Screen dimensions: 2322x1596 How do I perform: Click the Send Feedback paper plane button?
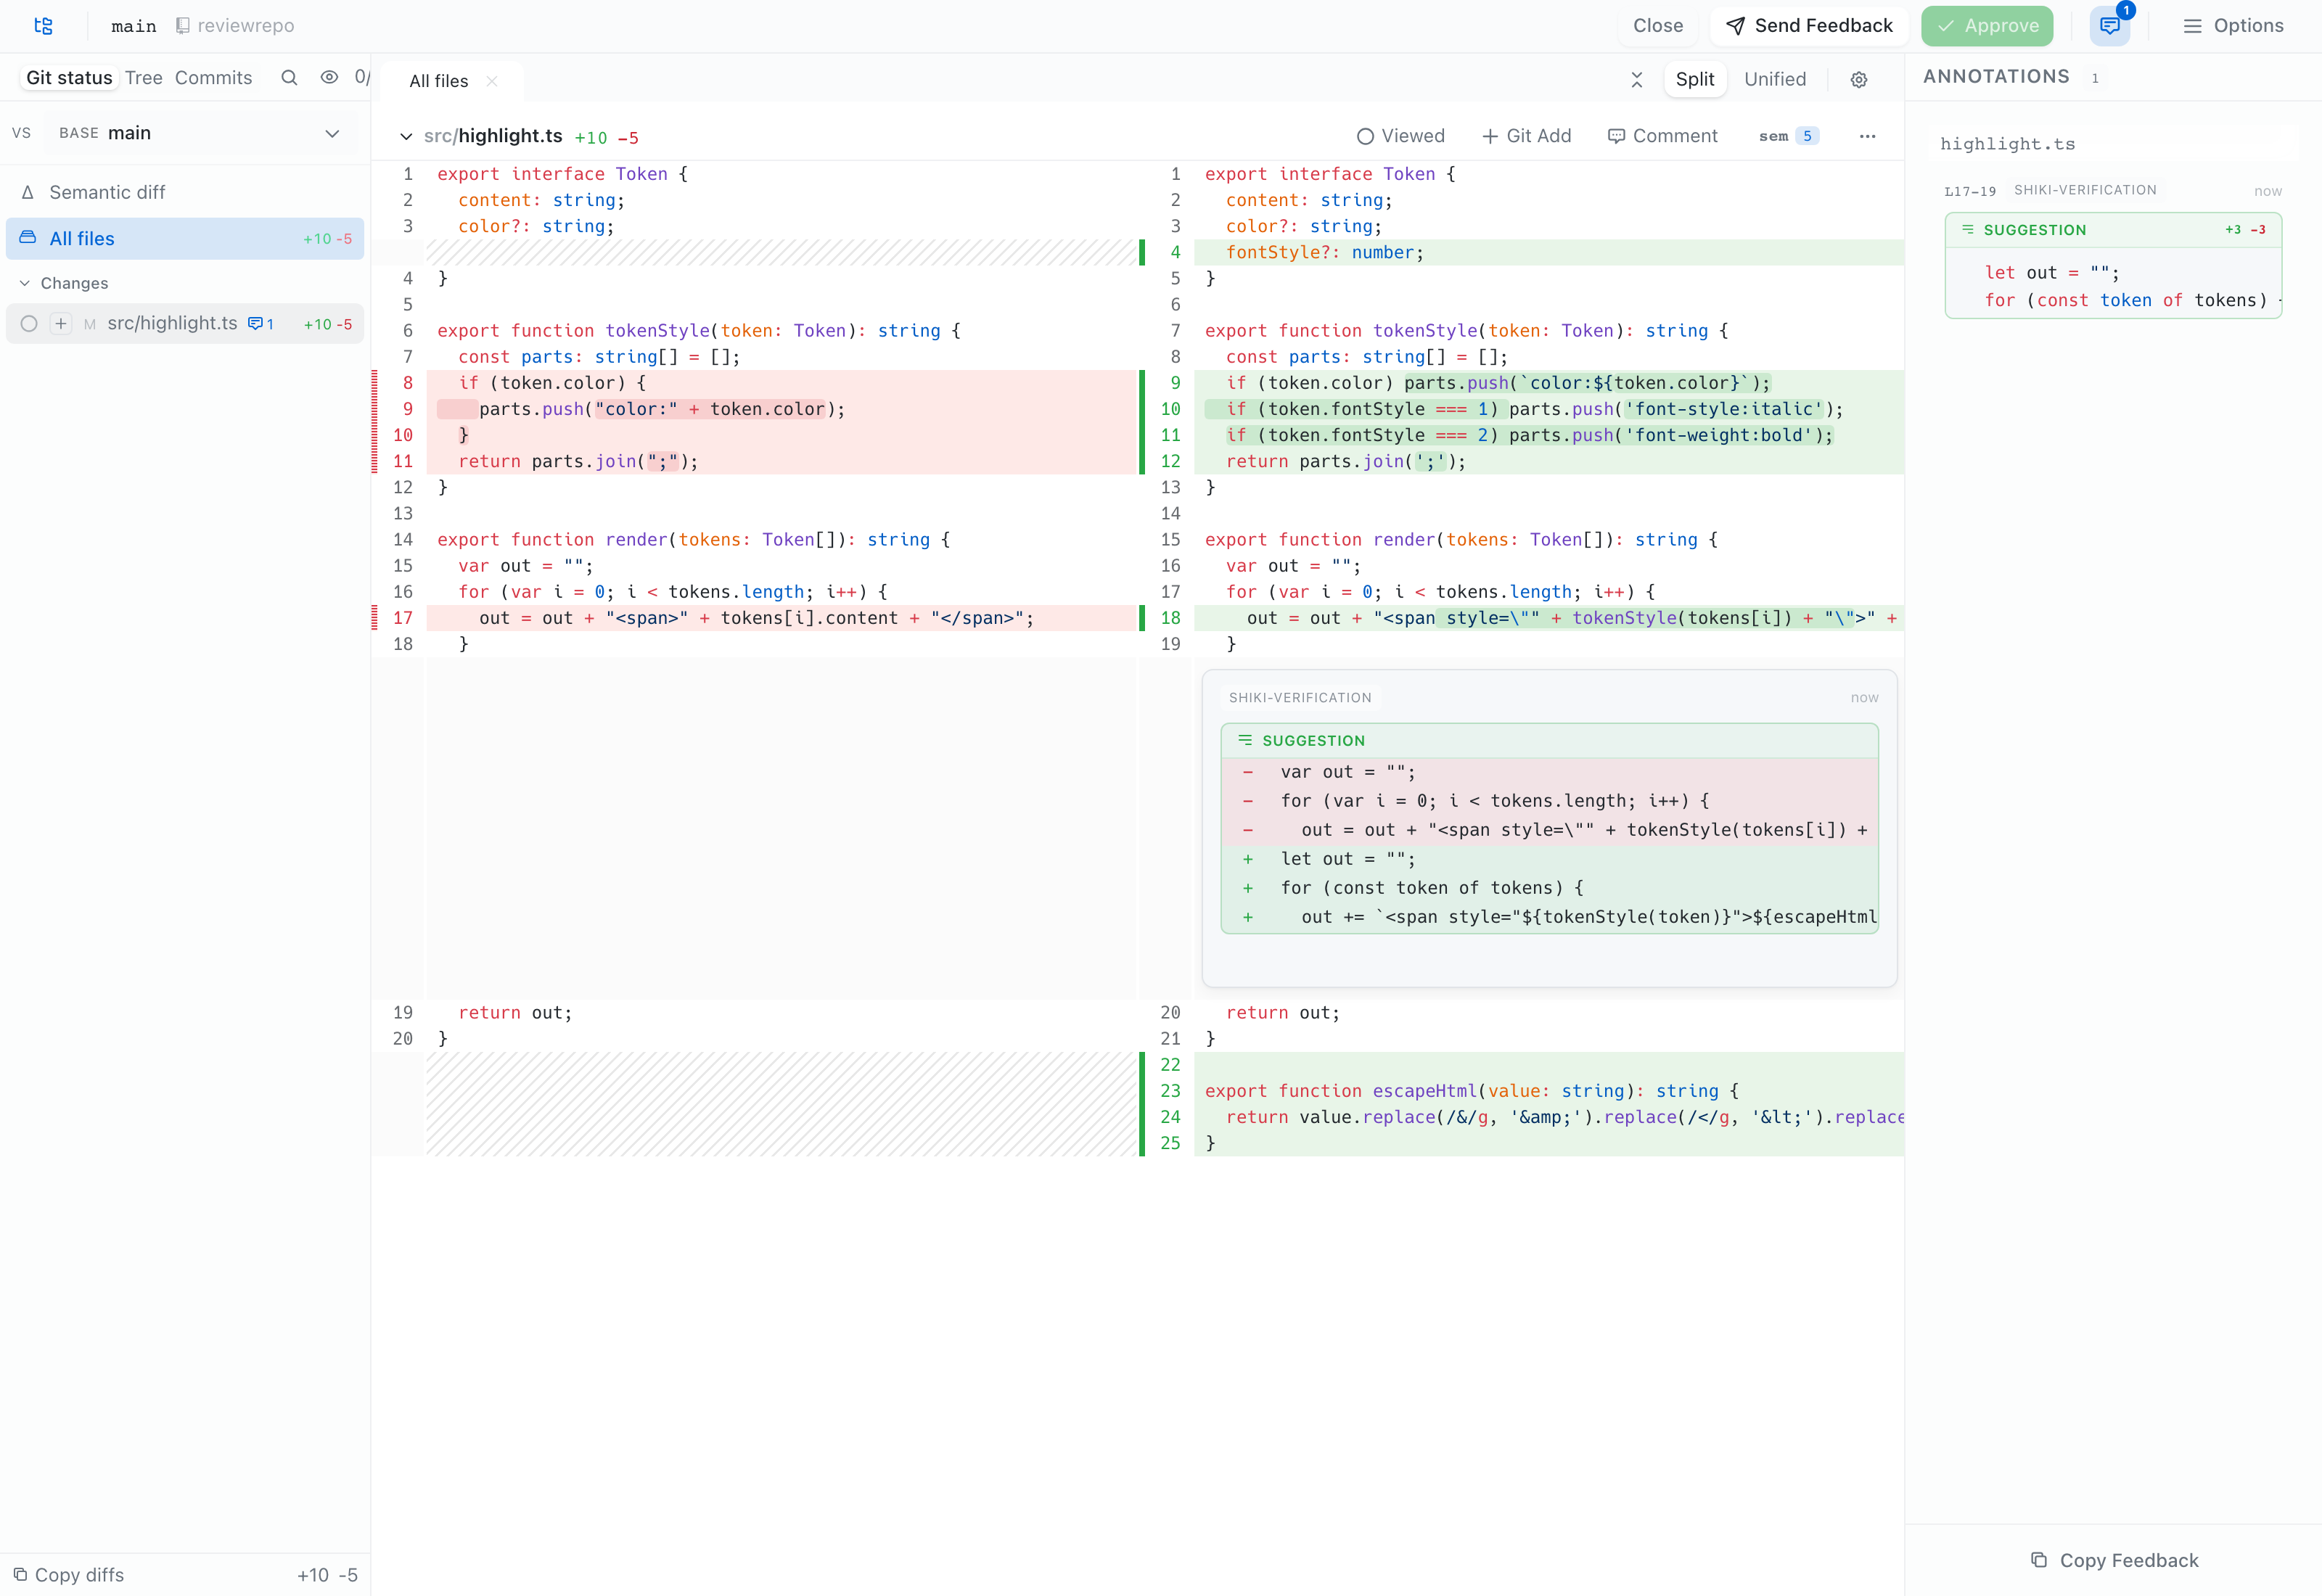pos(1809,26)
